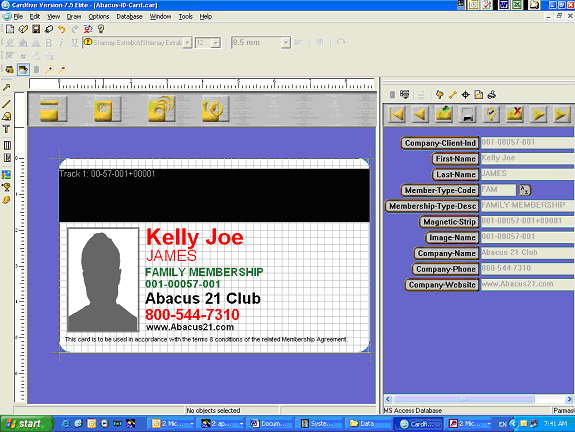Click the Company-Phone input field

click(x=527, y=268)
